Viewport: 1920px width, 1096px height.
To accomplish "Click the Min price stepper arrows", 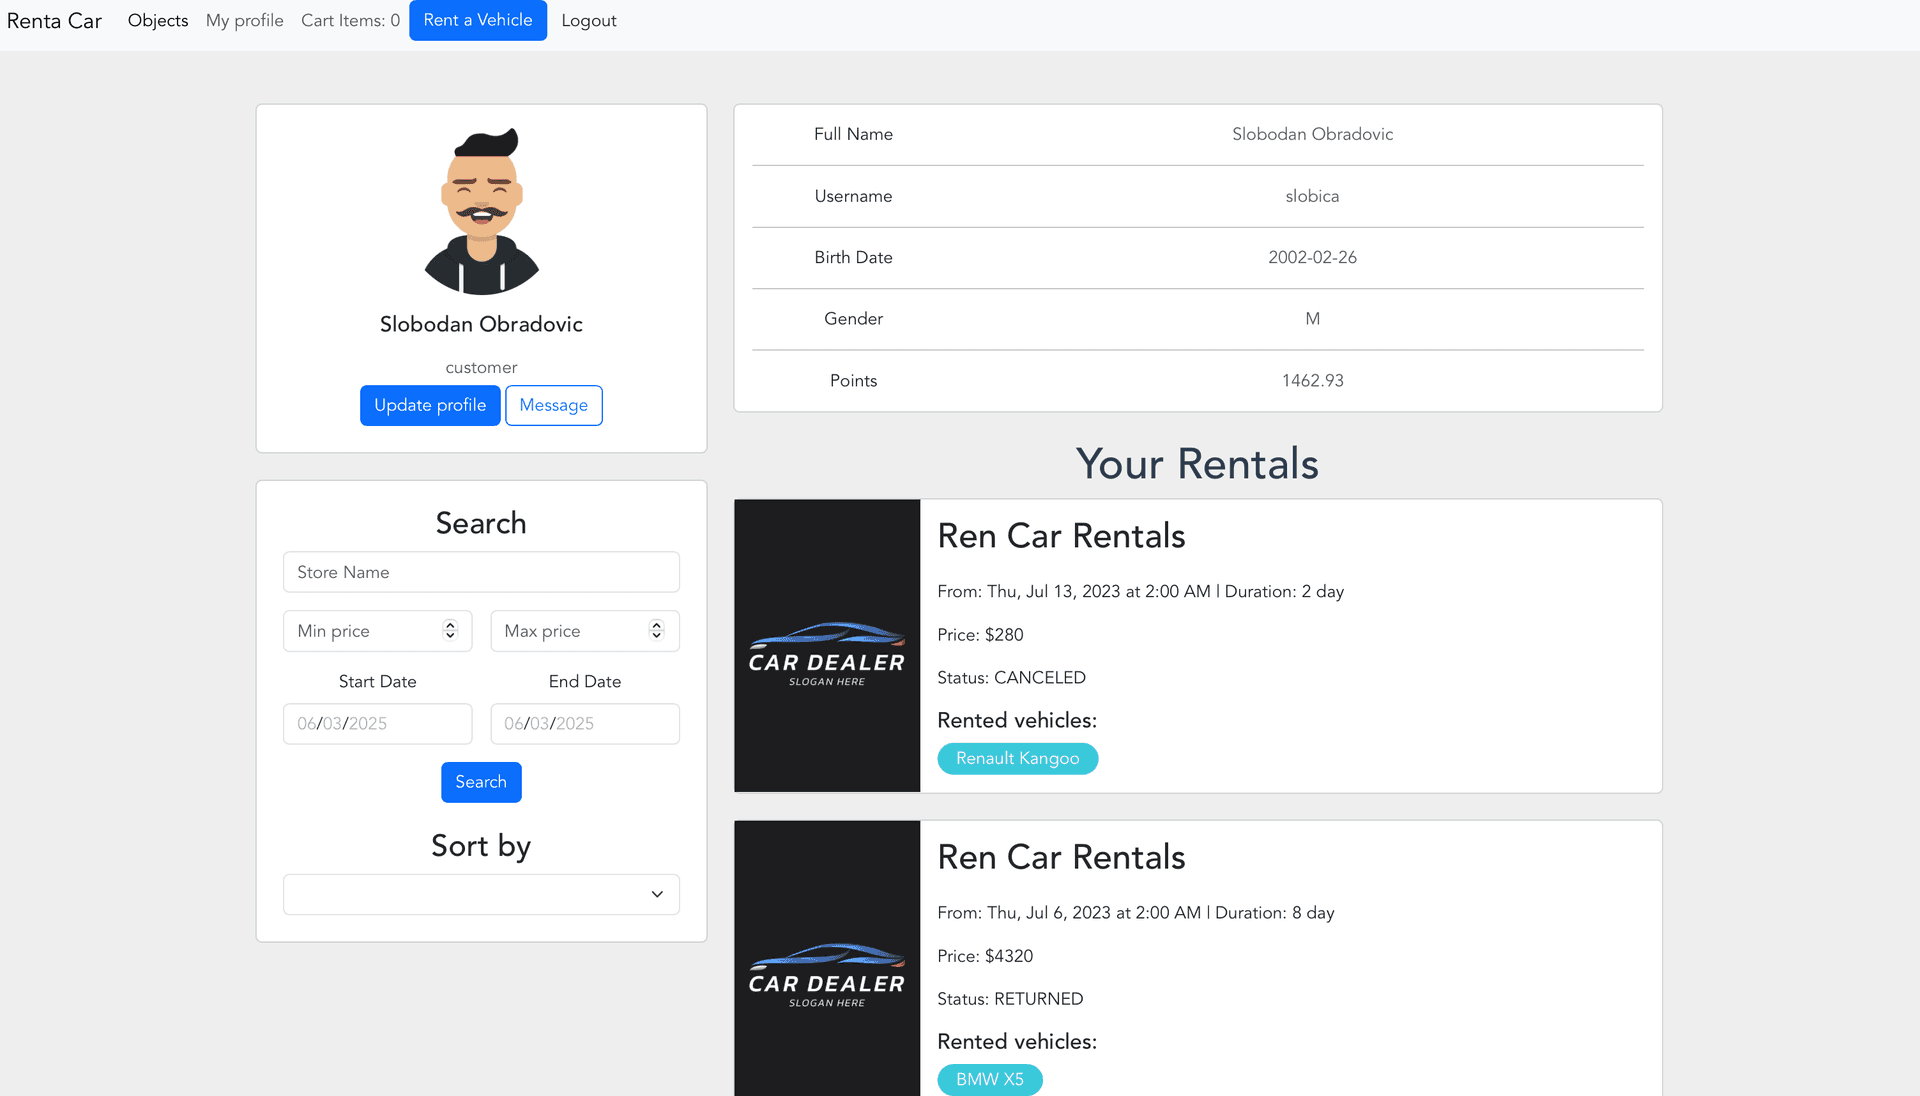I will (450, 630).
